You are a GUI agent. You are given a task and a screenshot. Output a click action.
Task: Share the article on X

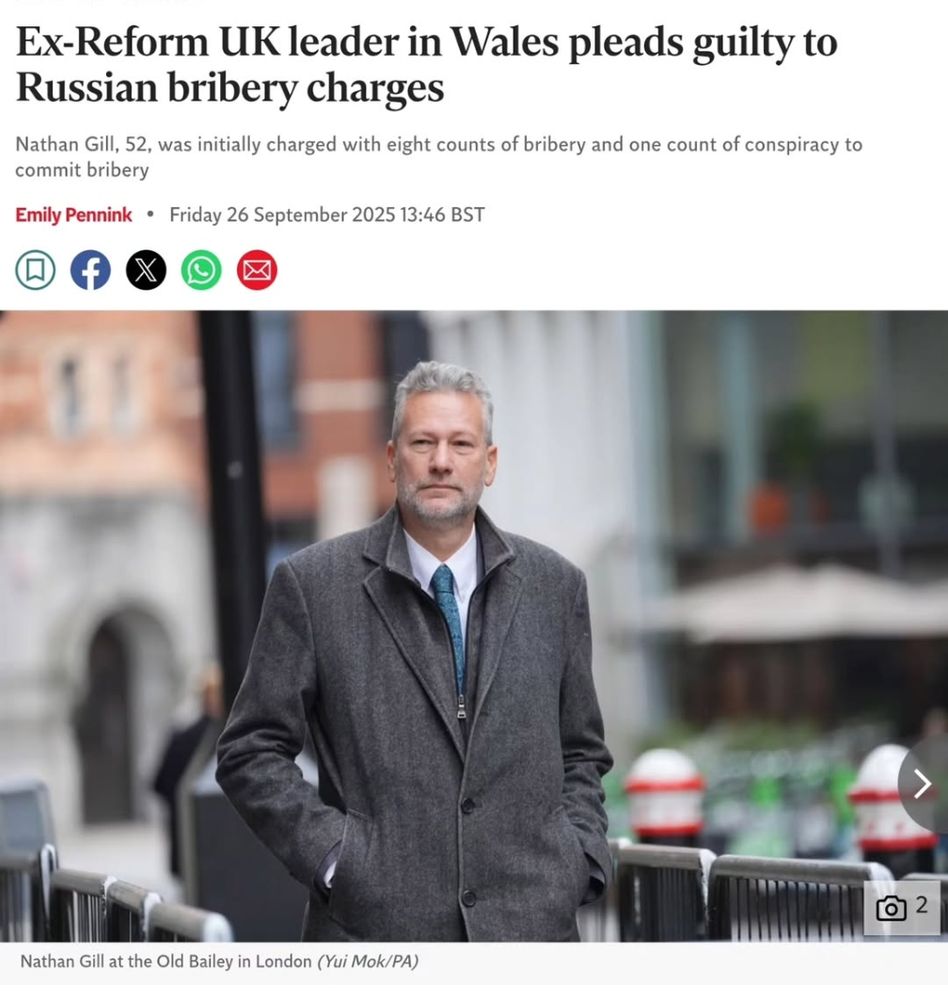[146, 270]
